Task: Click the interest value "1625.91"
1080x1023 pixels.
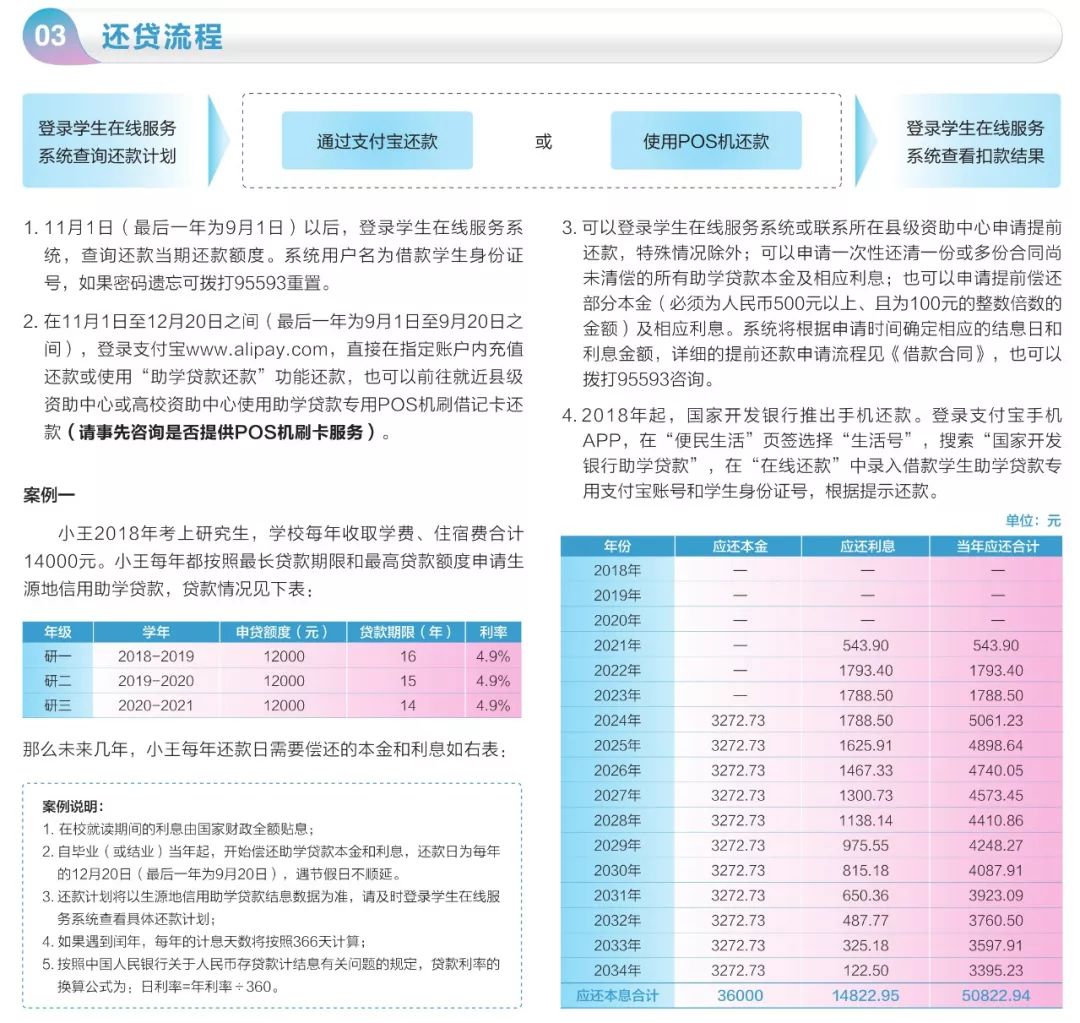Action: (866, 745)
